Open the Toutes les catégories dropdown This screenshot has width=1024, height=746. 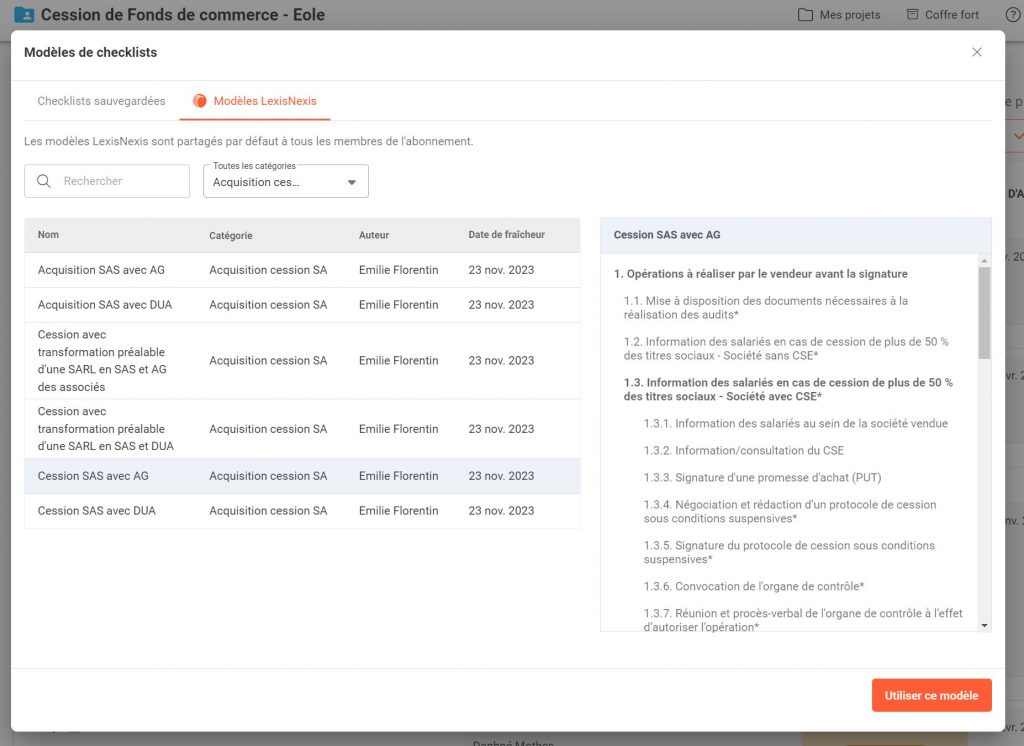pyautogui.click(x=285, y=181)
